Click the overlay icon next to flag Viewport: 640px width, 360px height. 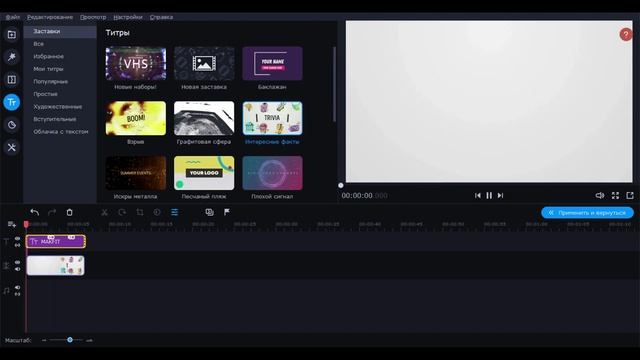[x=209, y=212]
